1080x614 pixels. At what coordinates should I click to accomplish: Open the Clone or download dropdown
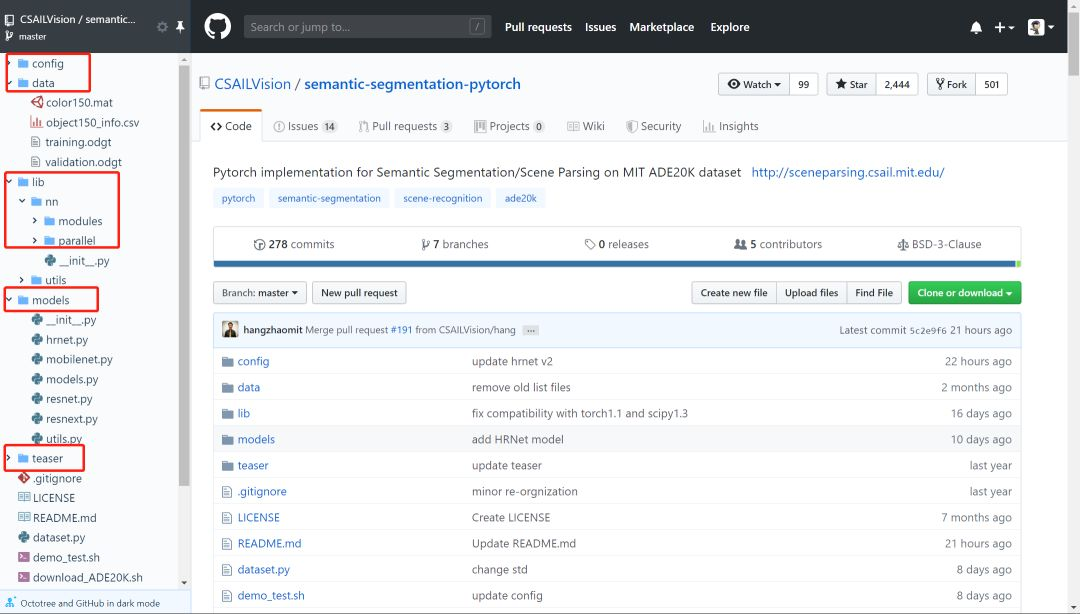click(964, 293)
